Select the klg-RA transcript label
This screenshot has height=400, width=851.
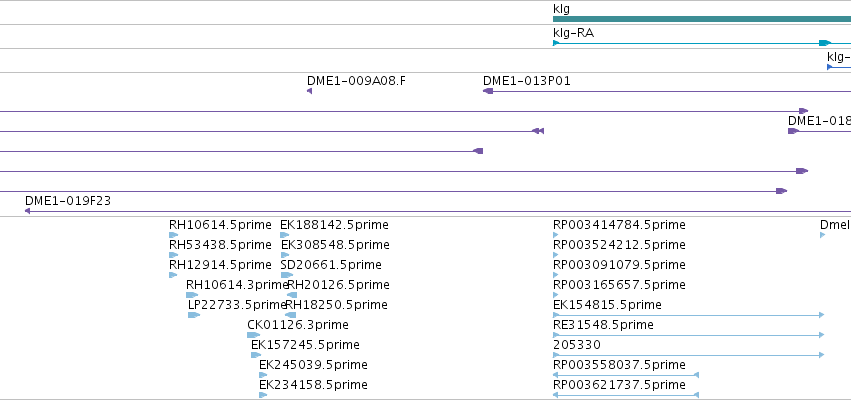click(x=573, y=33)
